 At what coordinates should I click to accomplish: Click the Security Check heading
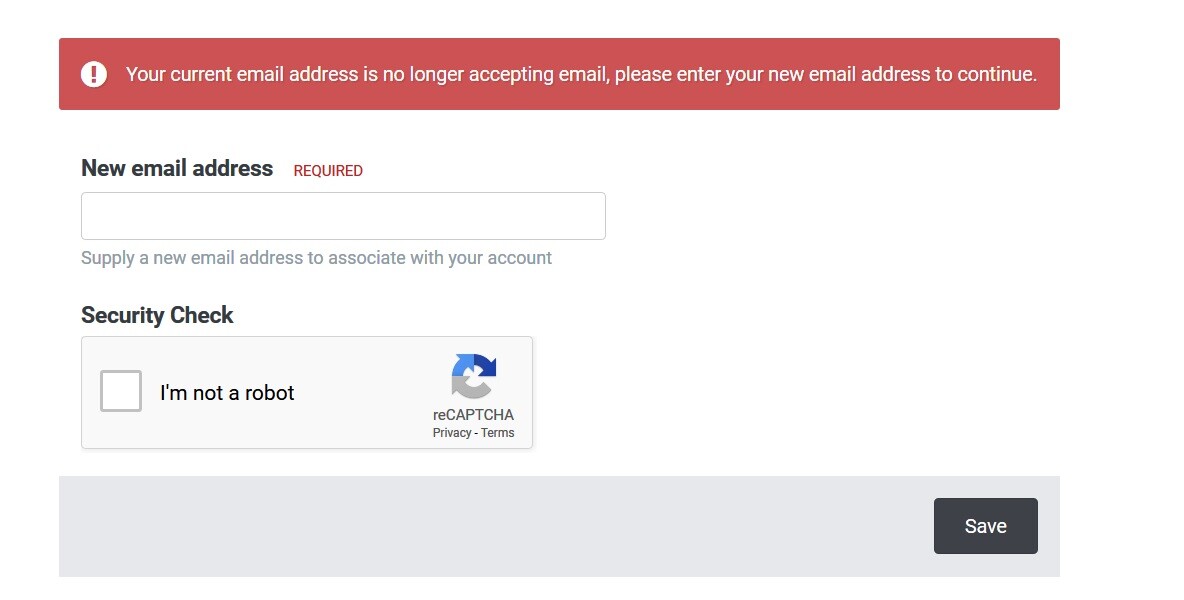pos(157,316)
